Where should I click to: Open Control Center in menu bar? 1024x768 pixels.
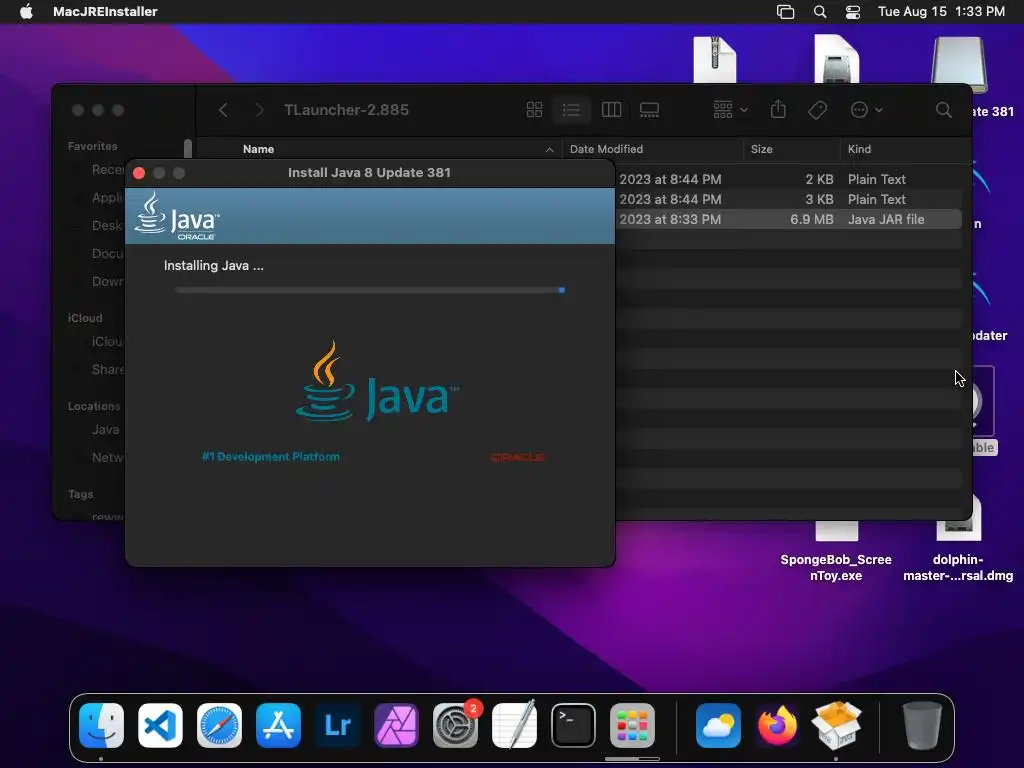(852, 12)
